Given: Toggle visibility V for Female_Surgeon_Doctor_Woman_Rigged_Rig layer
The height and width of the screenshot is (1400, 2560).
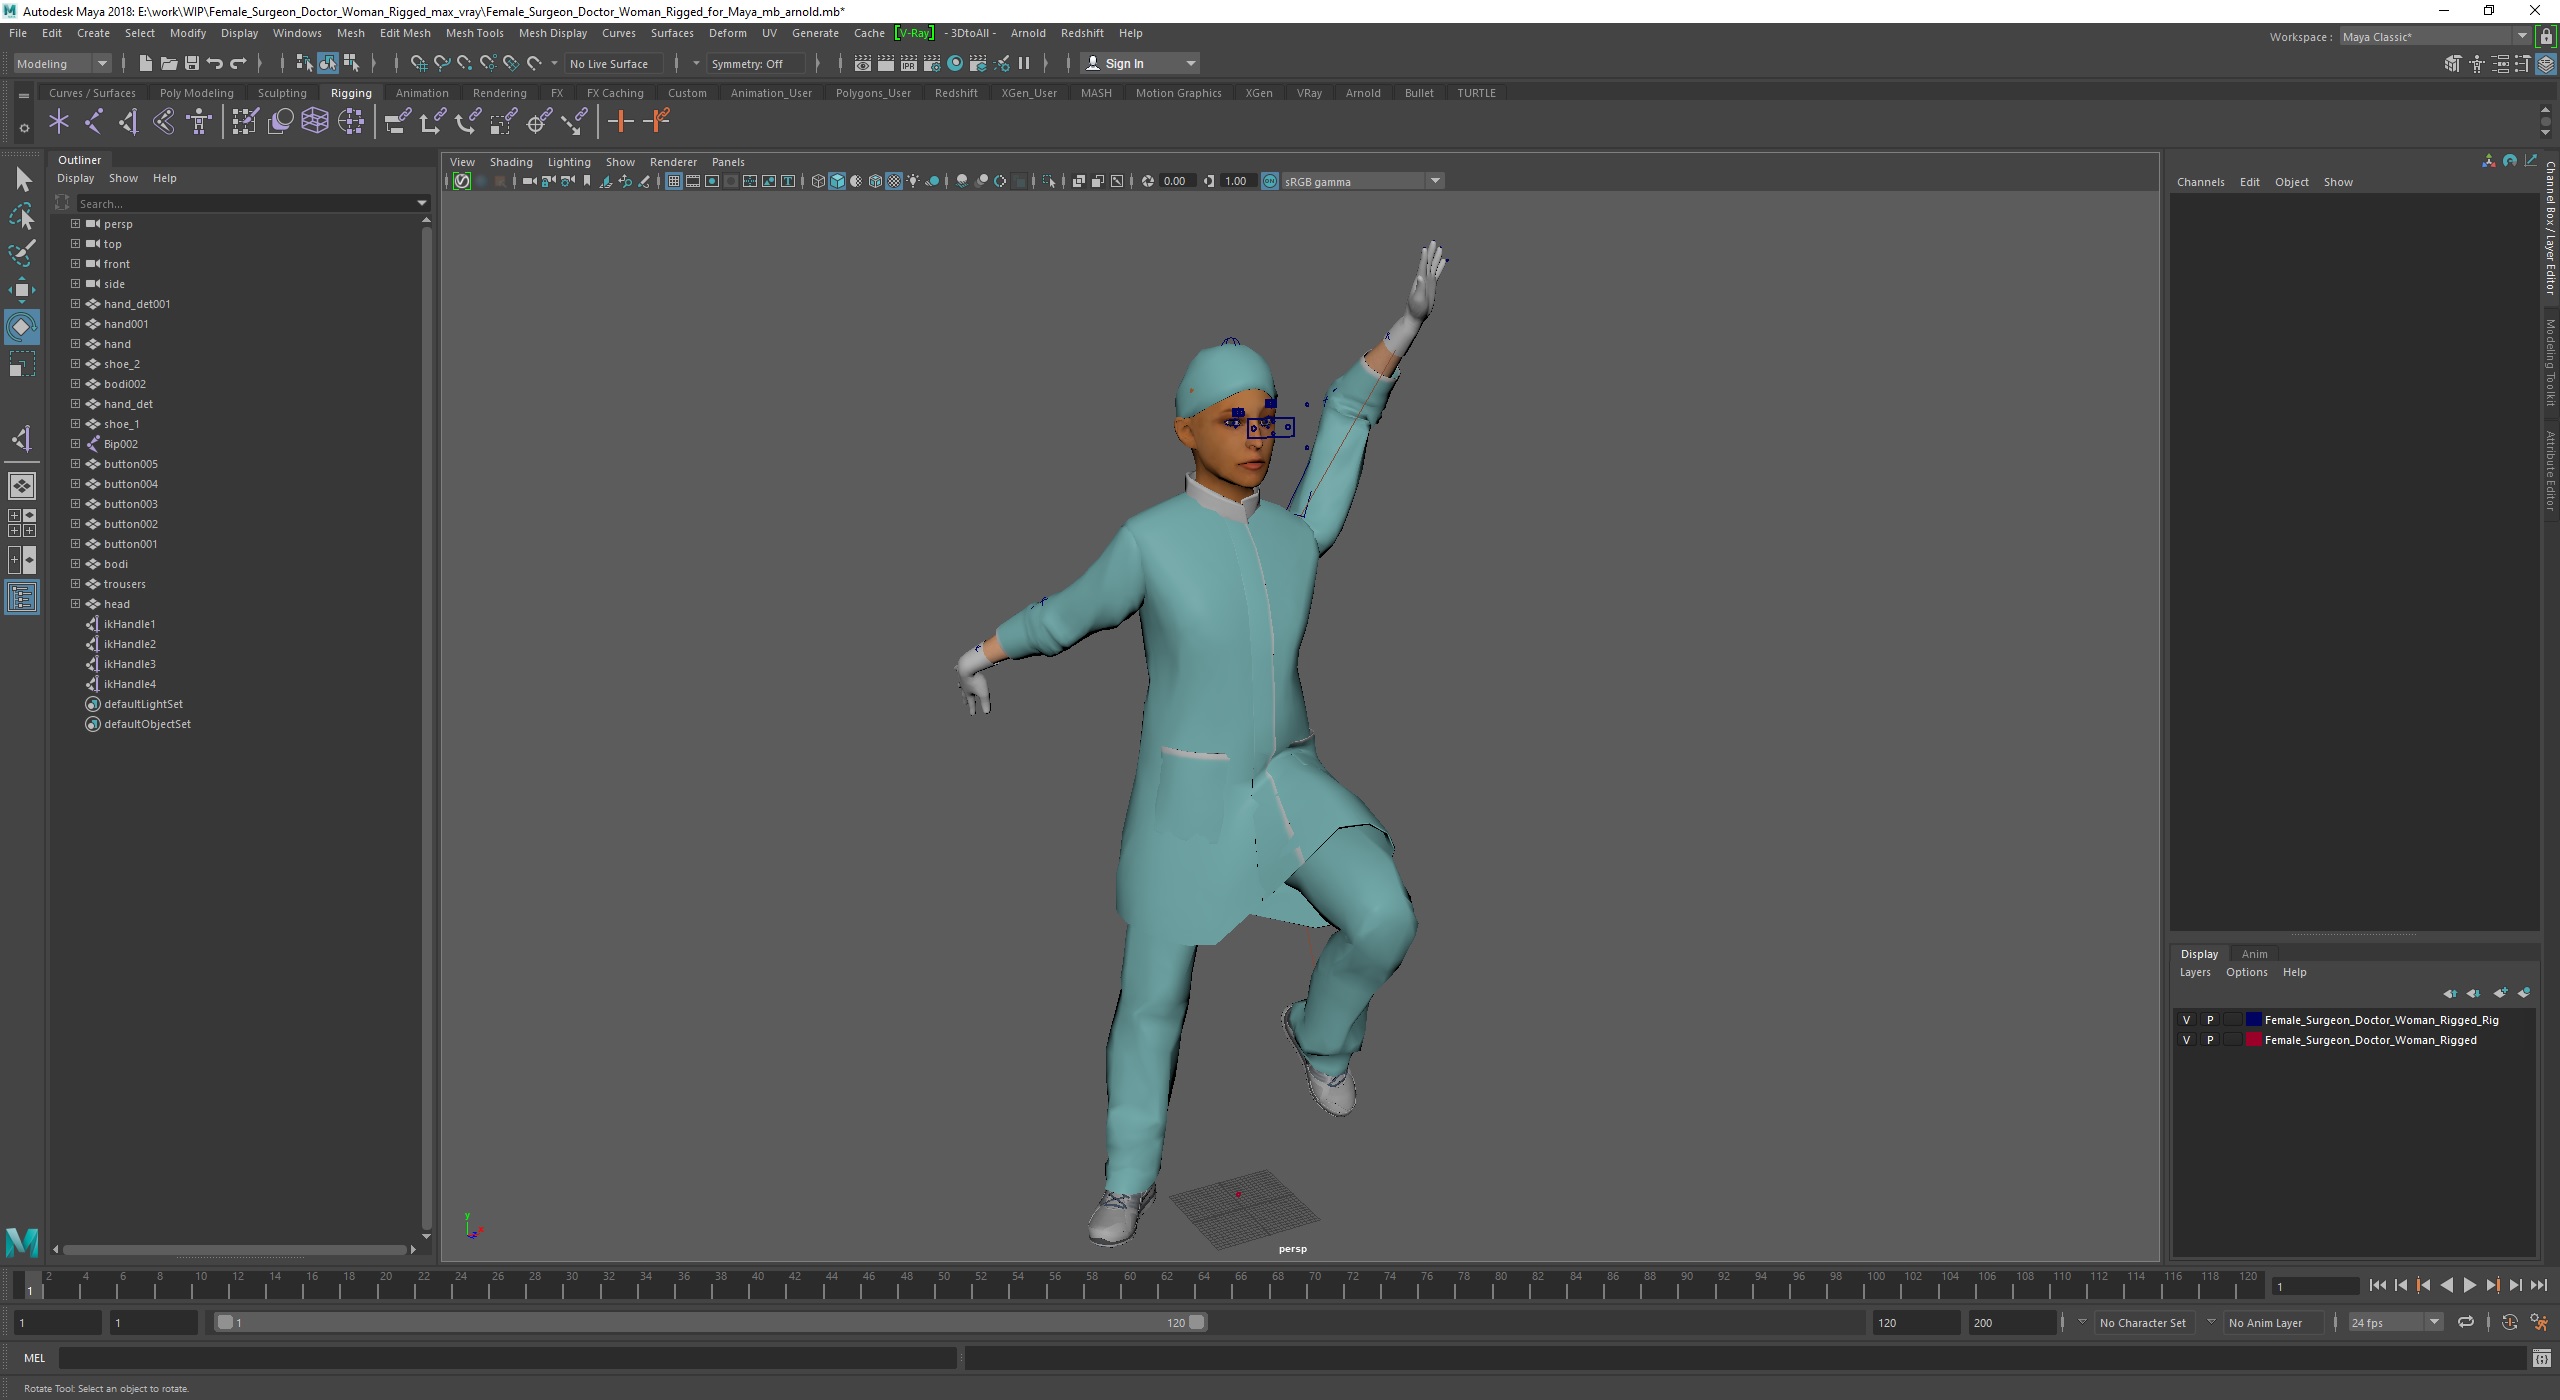Looking at the screenshot, I should [x=2186, y=1019].
